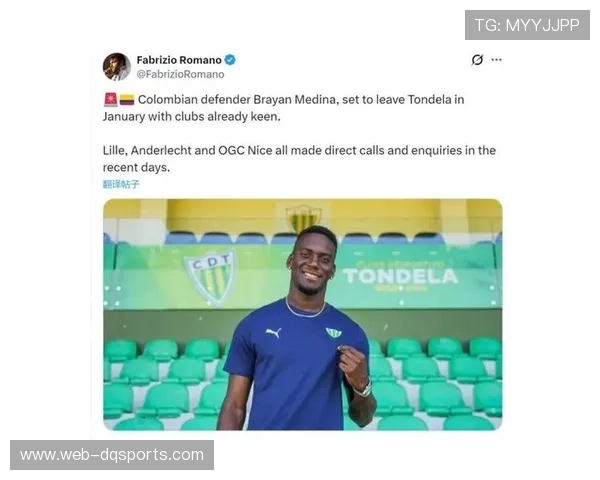Click the Puma logo on the shirt
This screenshot has height=480, width=600.
[274, 332]
